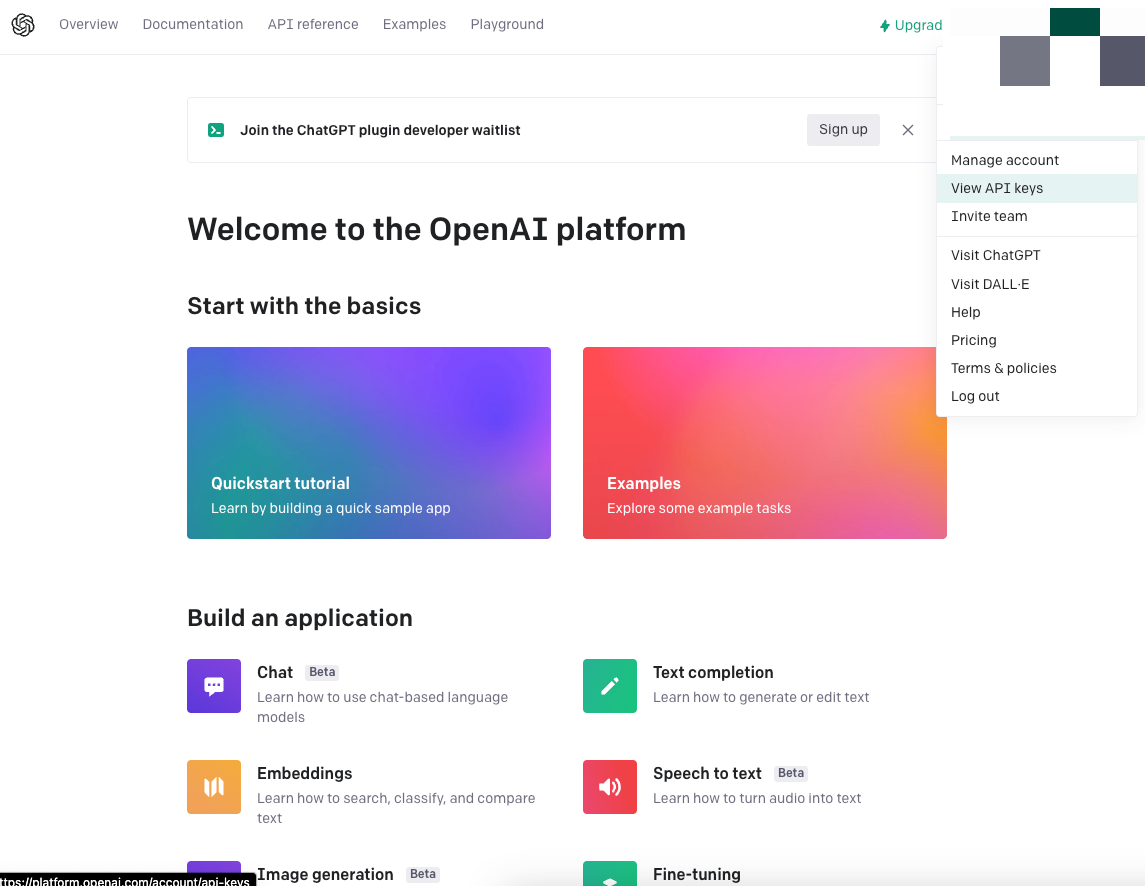This screenshot has height=886, width=1145.
Task: Click 'Explore some example tasks' text
Action: [699, 508]
